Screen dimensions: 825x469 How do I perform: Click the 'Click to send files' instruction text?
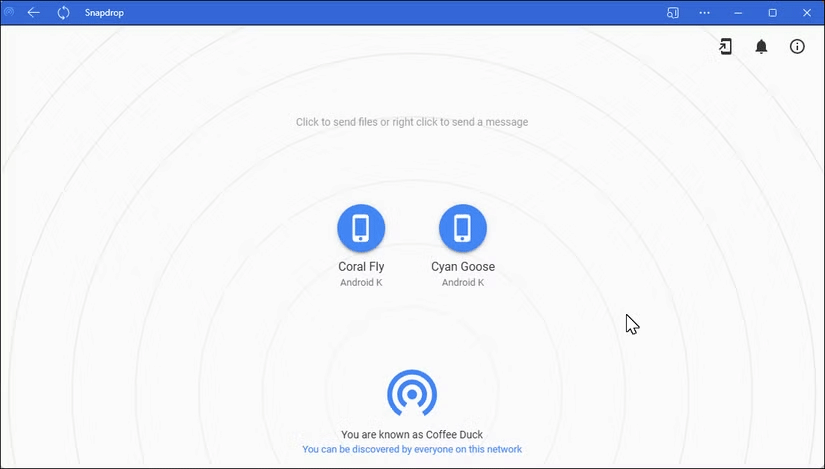(x=411, y=122)
